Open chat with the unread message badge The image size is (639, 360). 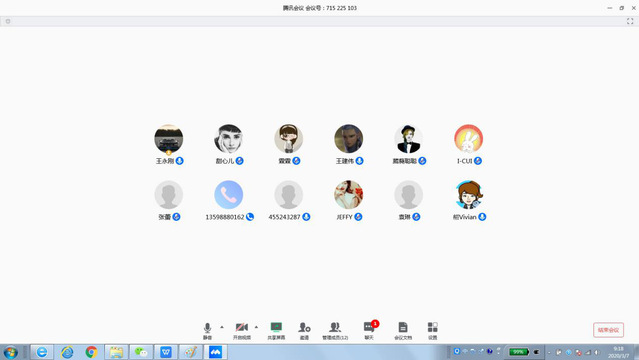click(369, 330)
